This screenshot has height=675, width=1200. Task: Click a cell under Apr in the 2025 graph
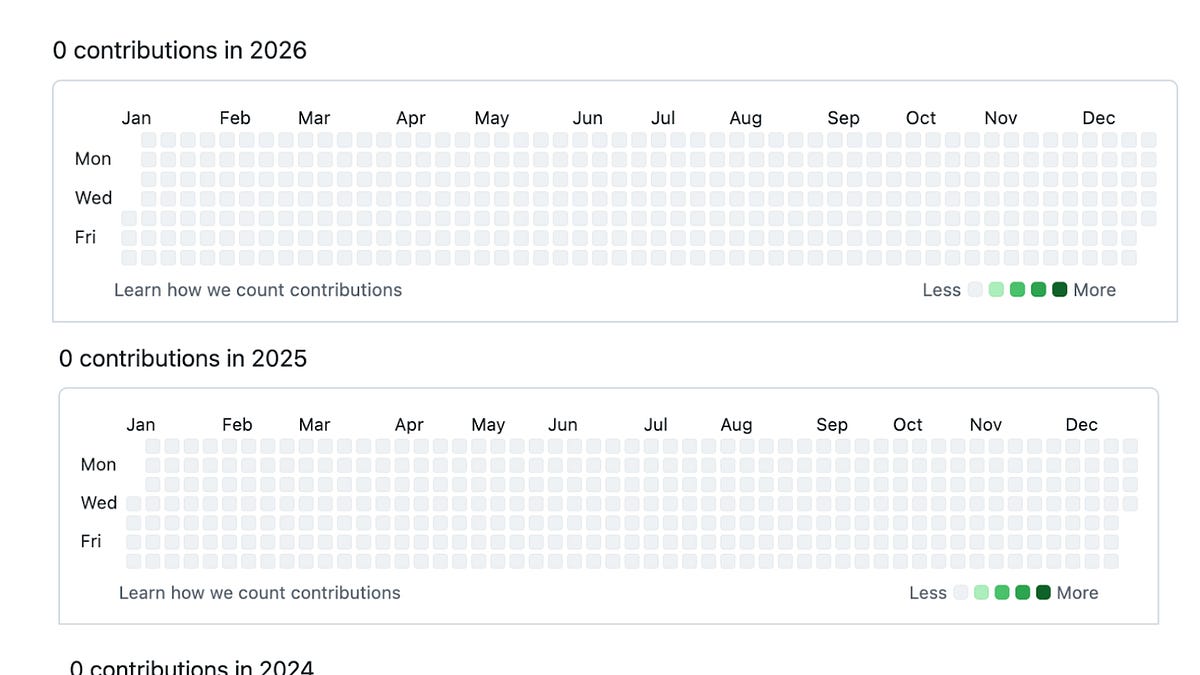point(409,483)
